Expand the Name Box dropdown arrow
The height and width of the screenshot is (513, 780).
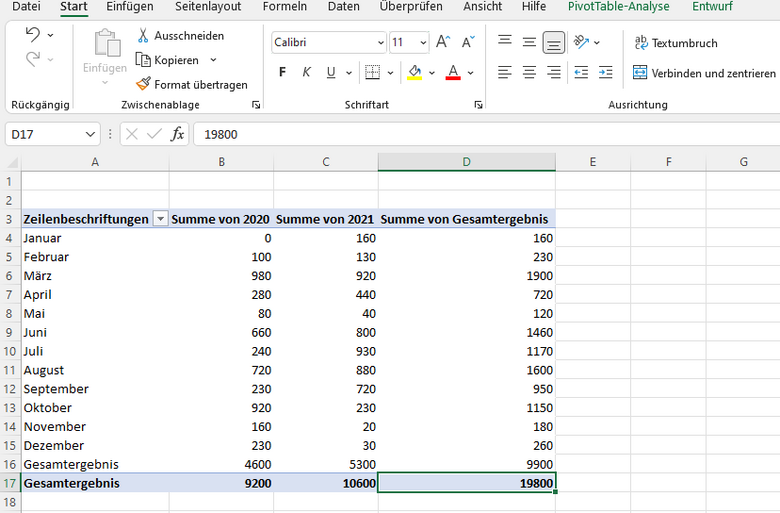(x=92, y=134)
